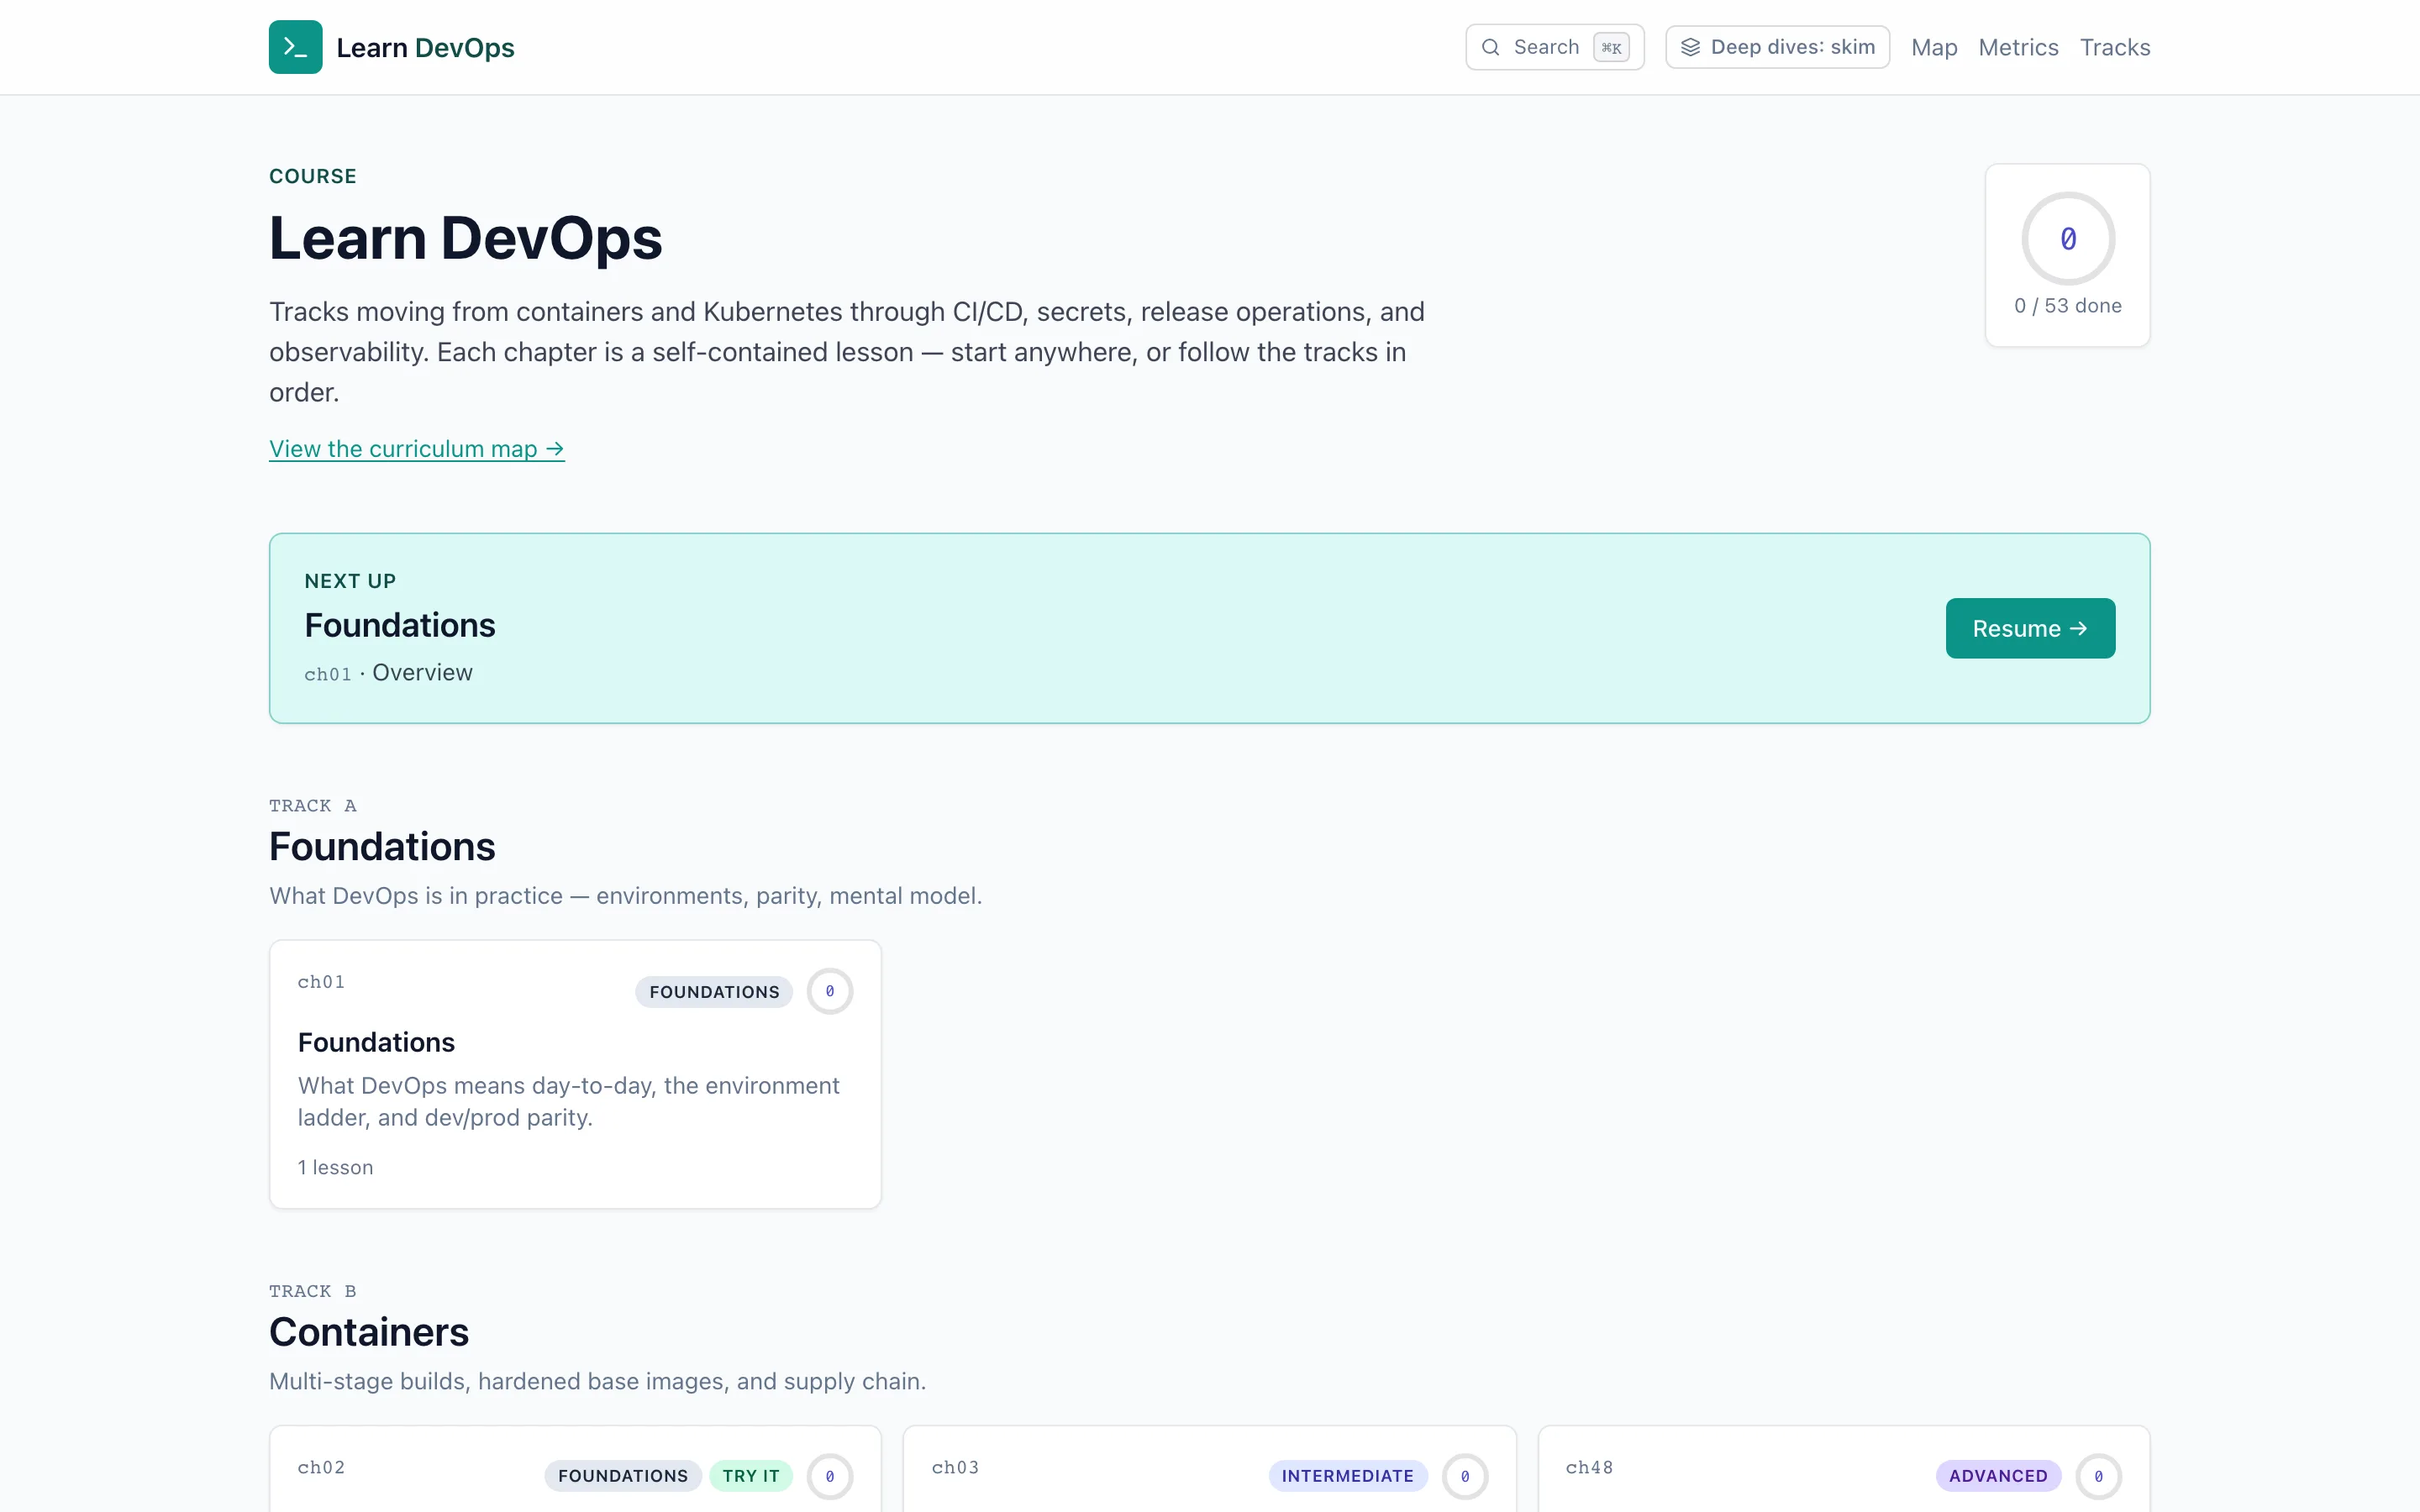Open the ch48 chapter card
Screen dimensions: 2420x1512
point(1843,1469)
